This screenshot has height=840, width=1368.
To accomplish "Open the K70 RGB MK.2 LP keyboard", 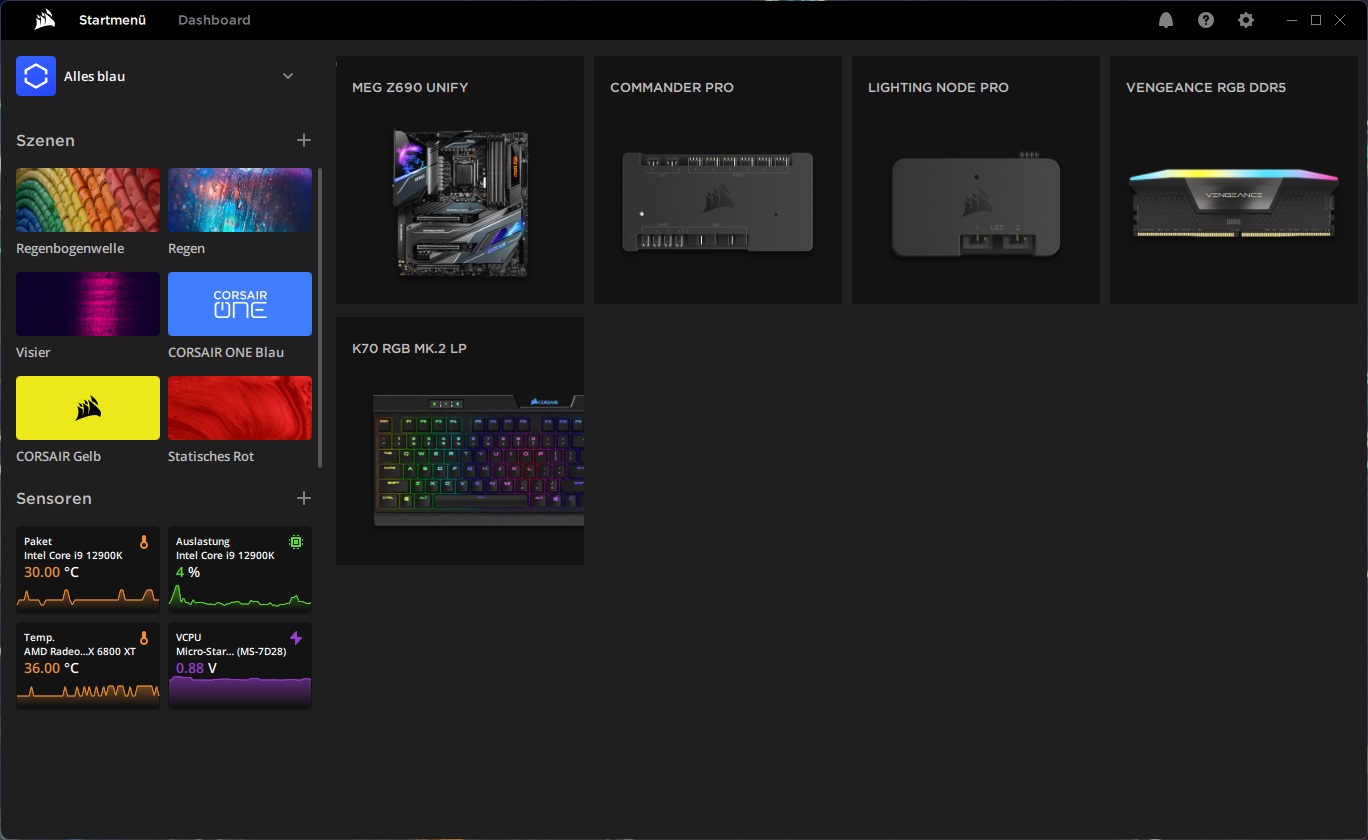I will pyautogui.click(x=460, y=441).
